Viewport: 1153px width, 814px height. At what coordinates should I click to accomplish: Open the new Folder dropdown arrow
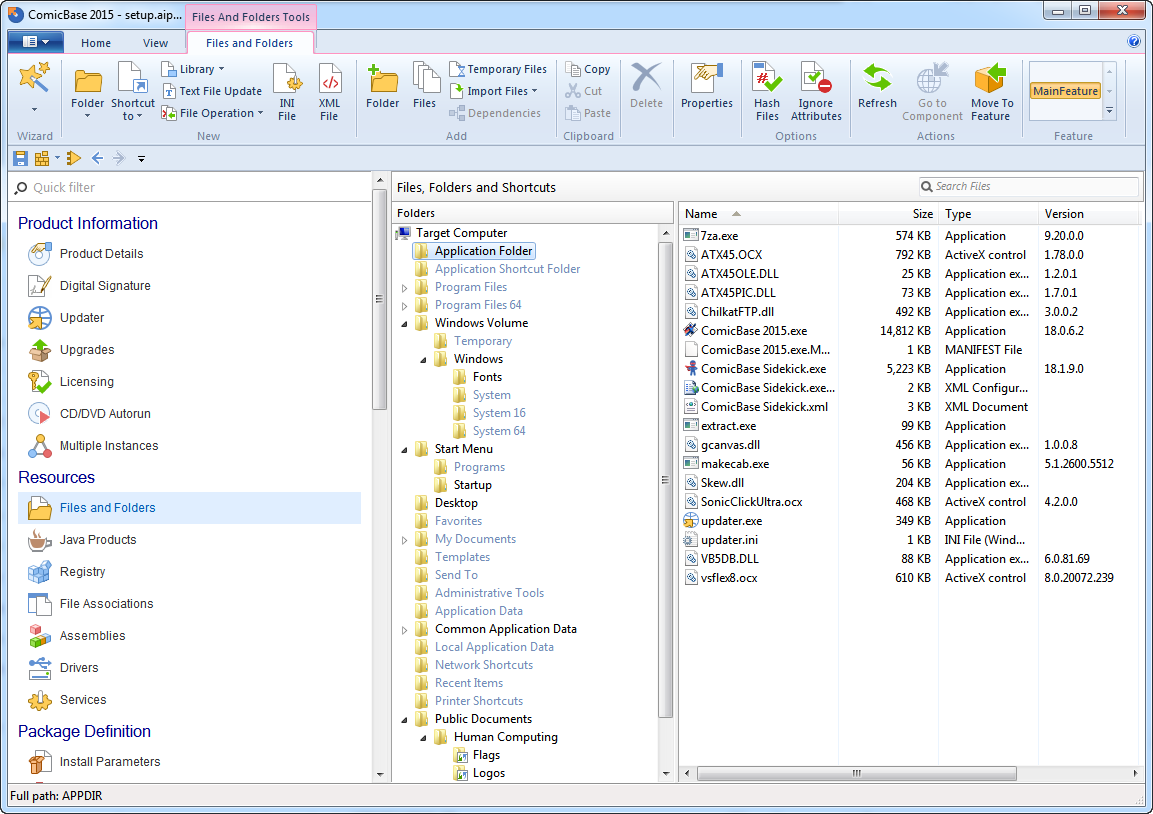88,115
